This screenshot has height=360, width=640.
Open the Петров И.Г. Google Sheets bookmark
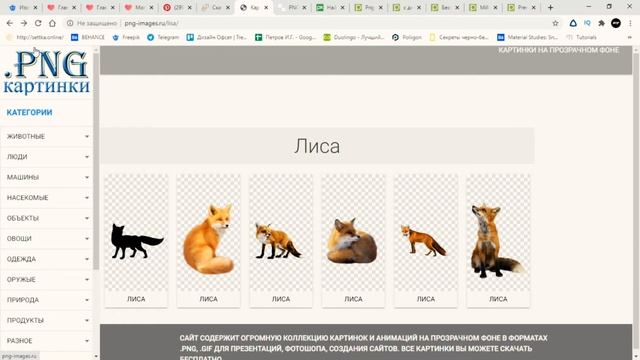[286, 37]
